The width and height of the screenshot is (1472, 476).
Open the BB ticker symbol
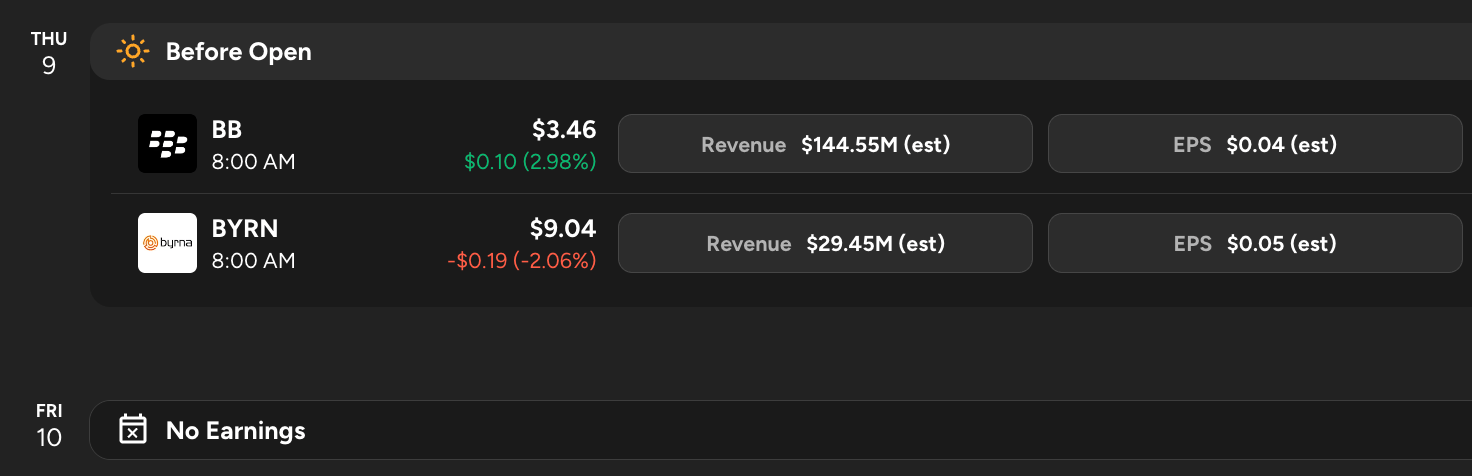pos(227,130)
